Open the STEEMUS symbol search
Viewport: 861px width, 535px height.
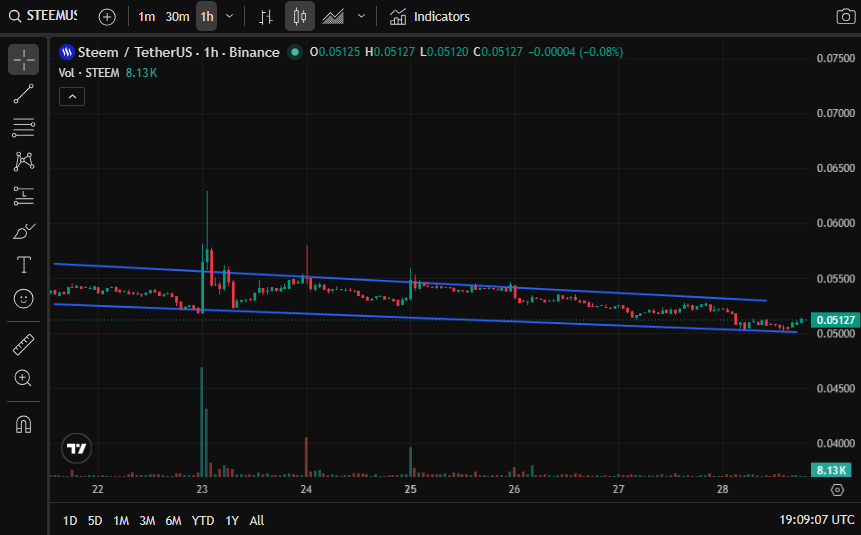click(x=43, y=16)
